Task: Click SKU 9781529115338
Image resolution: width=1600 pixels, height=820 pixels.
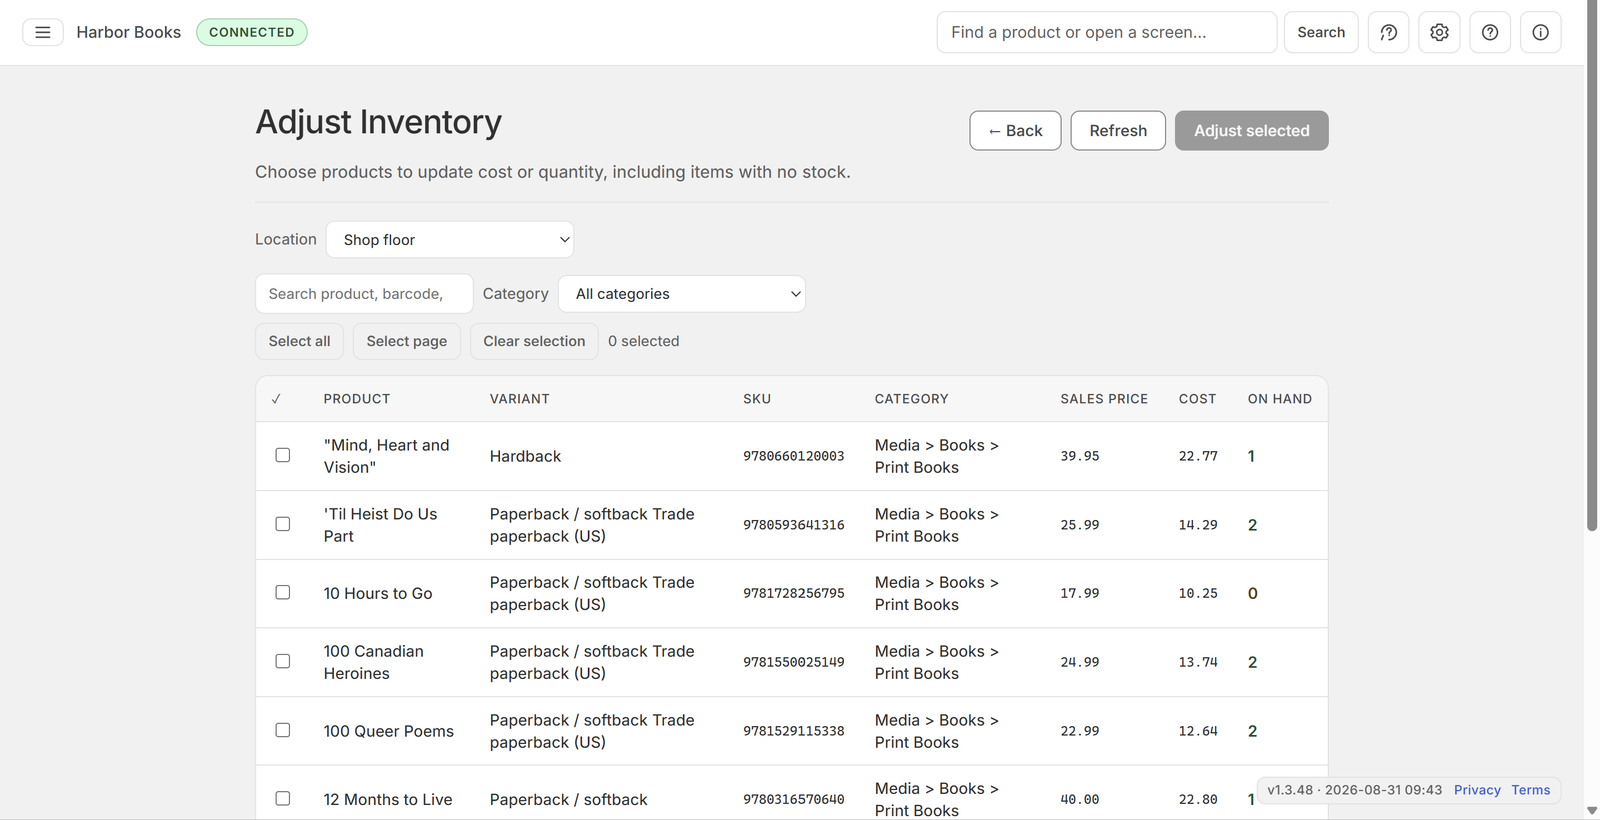Action: [x=793, y=731]
